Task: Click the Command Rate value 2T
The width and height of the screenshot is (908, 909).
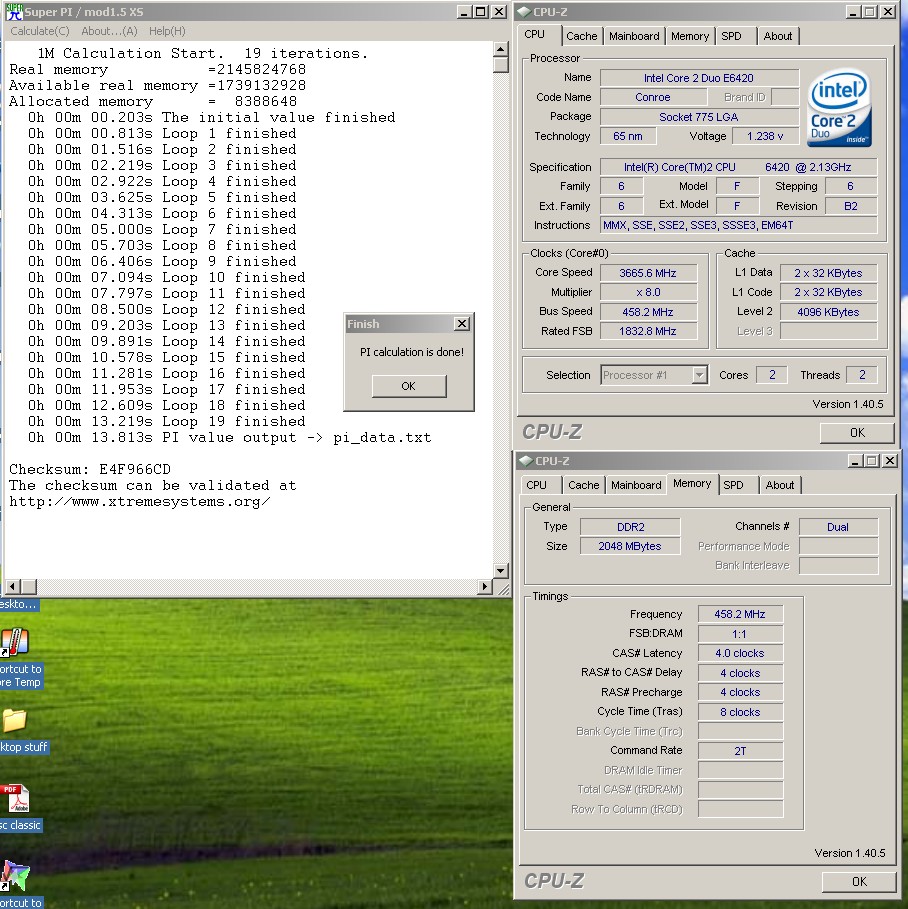Action: 740,751
